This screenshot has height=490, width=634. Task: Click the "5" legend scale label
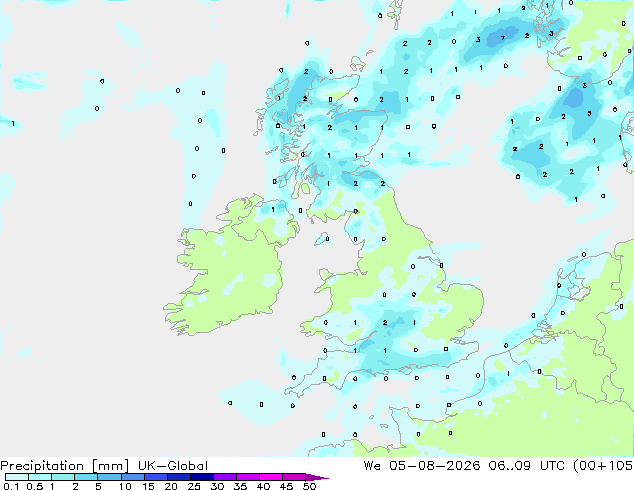pos(98,486)
